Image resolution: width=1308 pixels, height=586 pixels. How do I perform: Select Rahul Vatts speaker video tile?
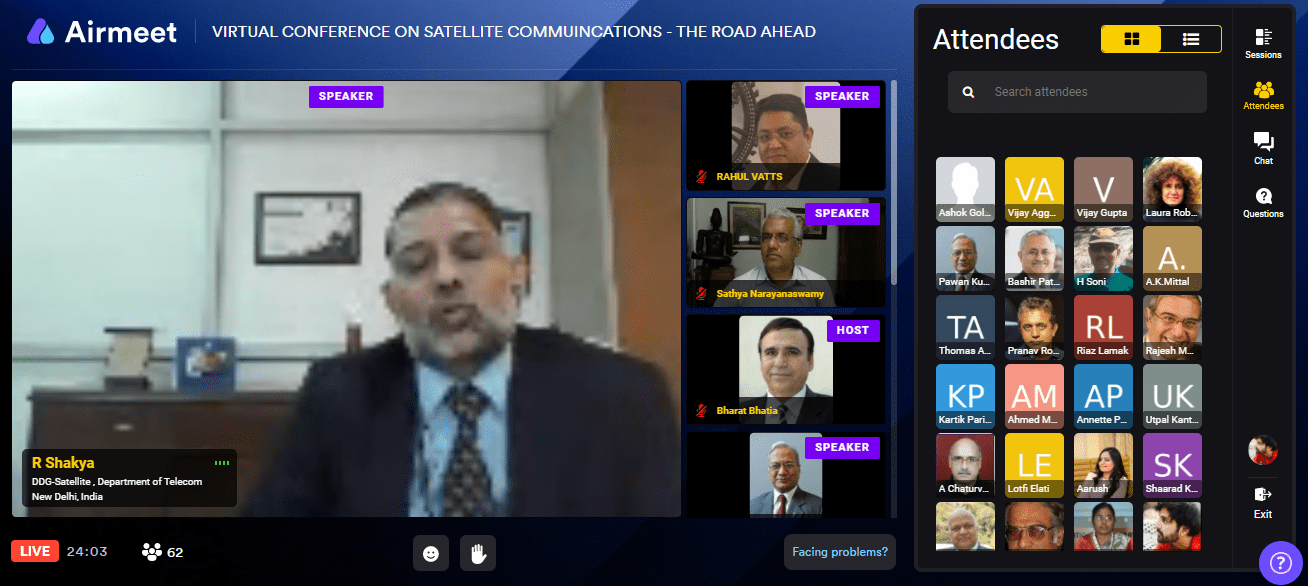tap(786, 136)
